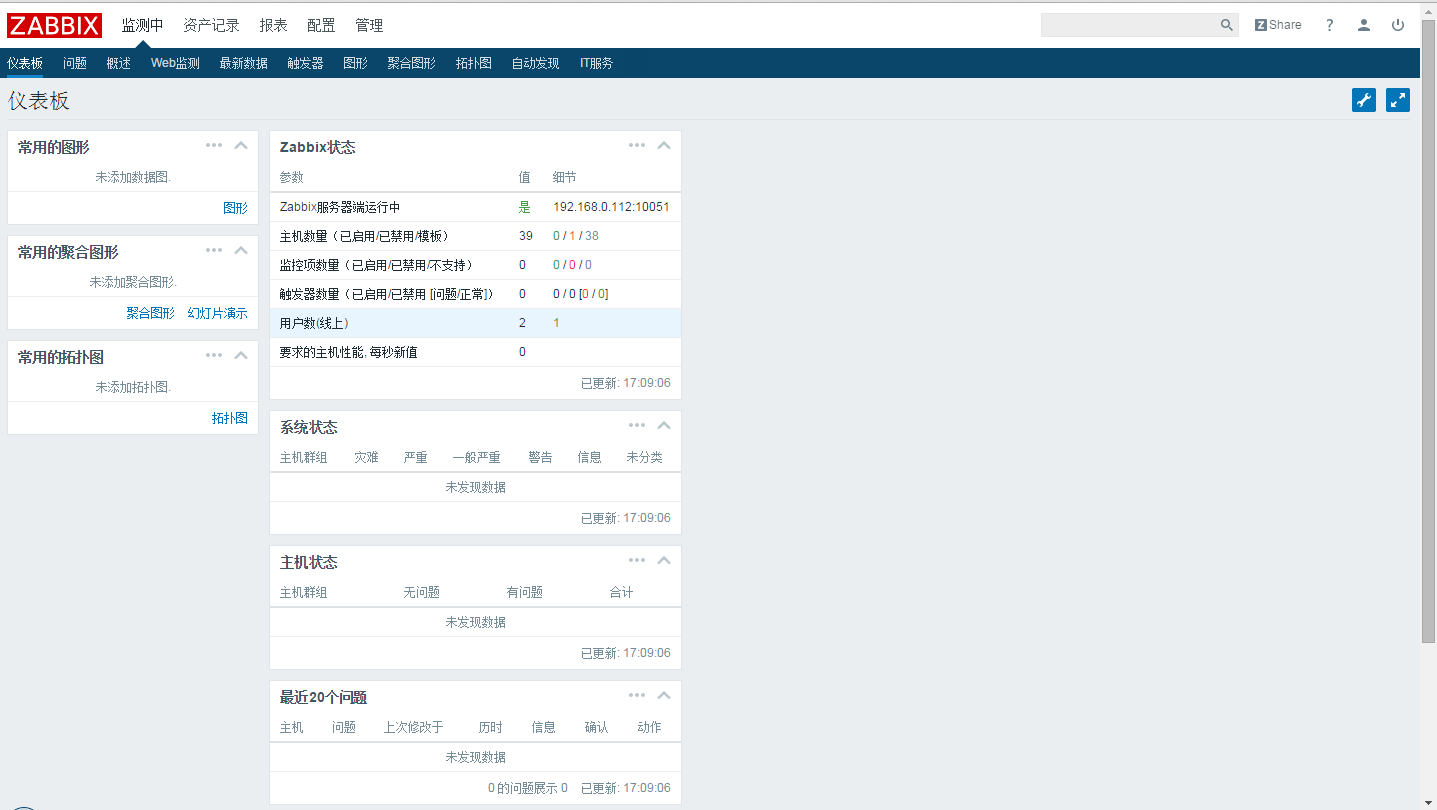Click the 未分类 severity column header
This screenshot has height=810, width=1437.
[x=644, y=457]
